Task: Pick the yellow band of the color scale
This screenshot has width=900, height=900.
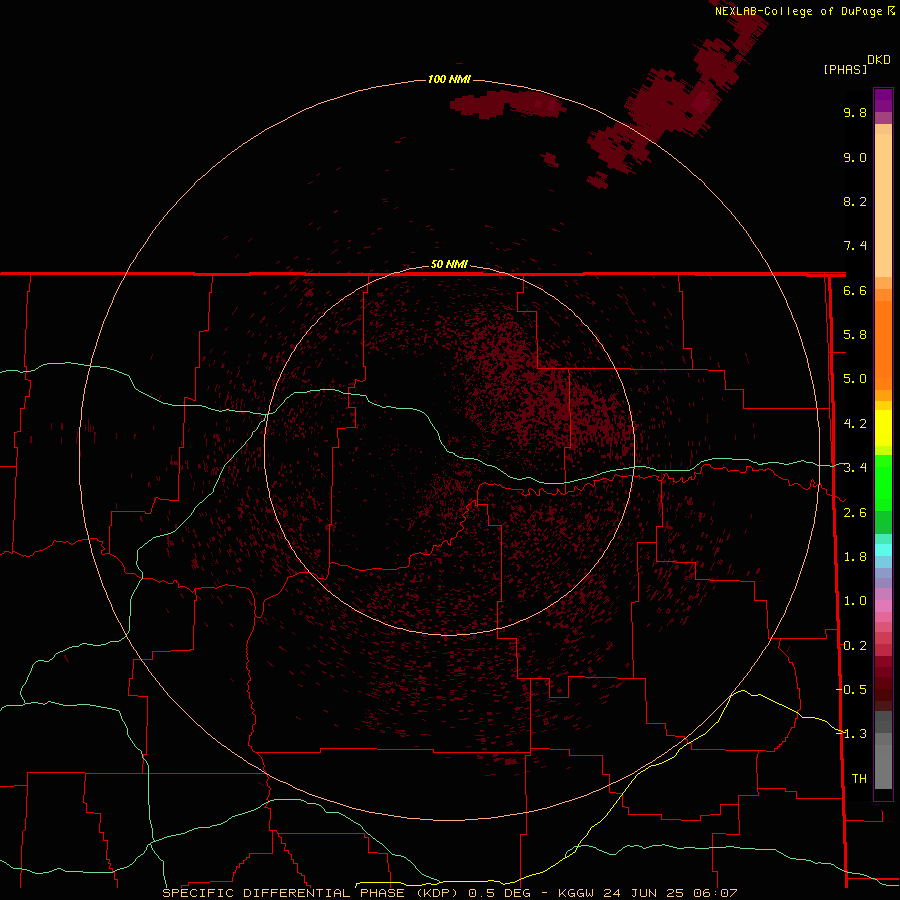Action: point(883,428)
